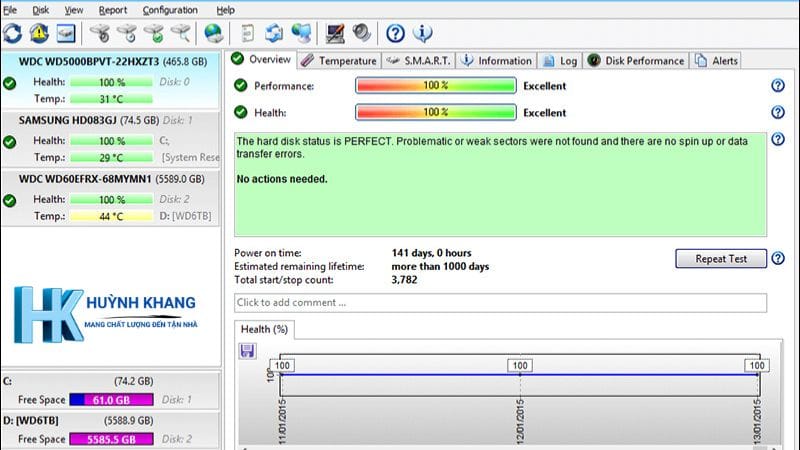Open the Disk menu
800x450 pixels.
point(40,10)
